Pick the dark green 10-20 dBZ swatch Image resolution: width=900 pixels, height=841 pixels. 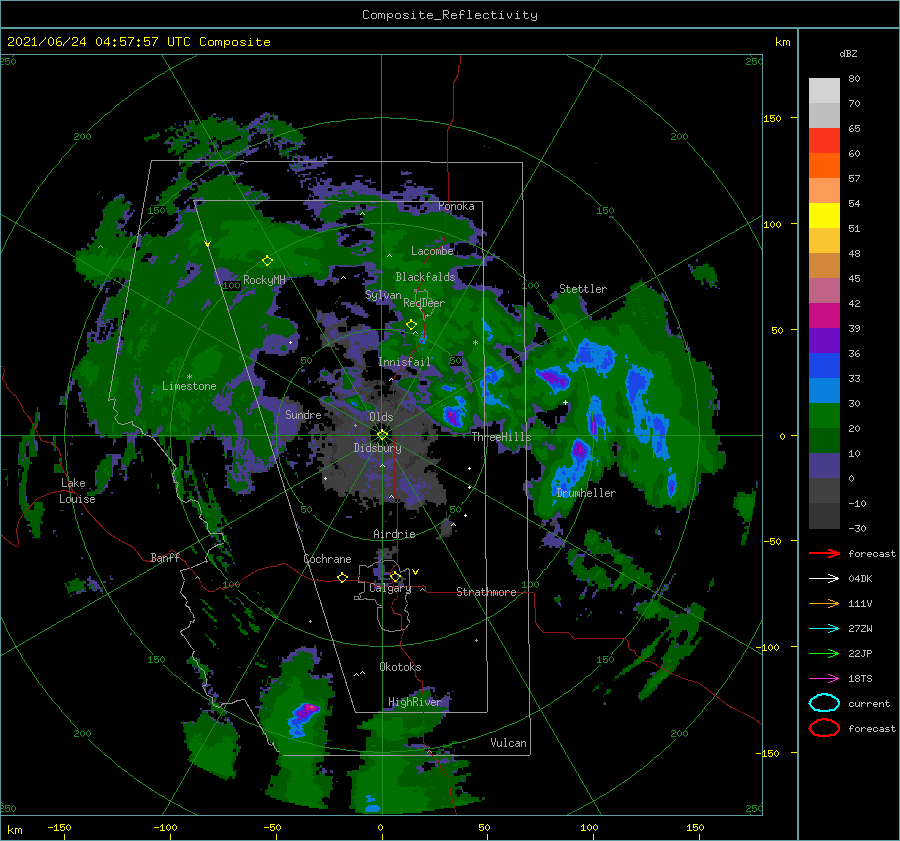pos(824,441)
